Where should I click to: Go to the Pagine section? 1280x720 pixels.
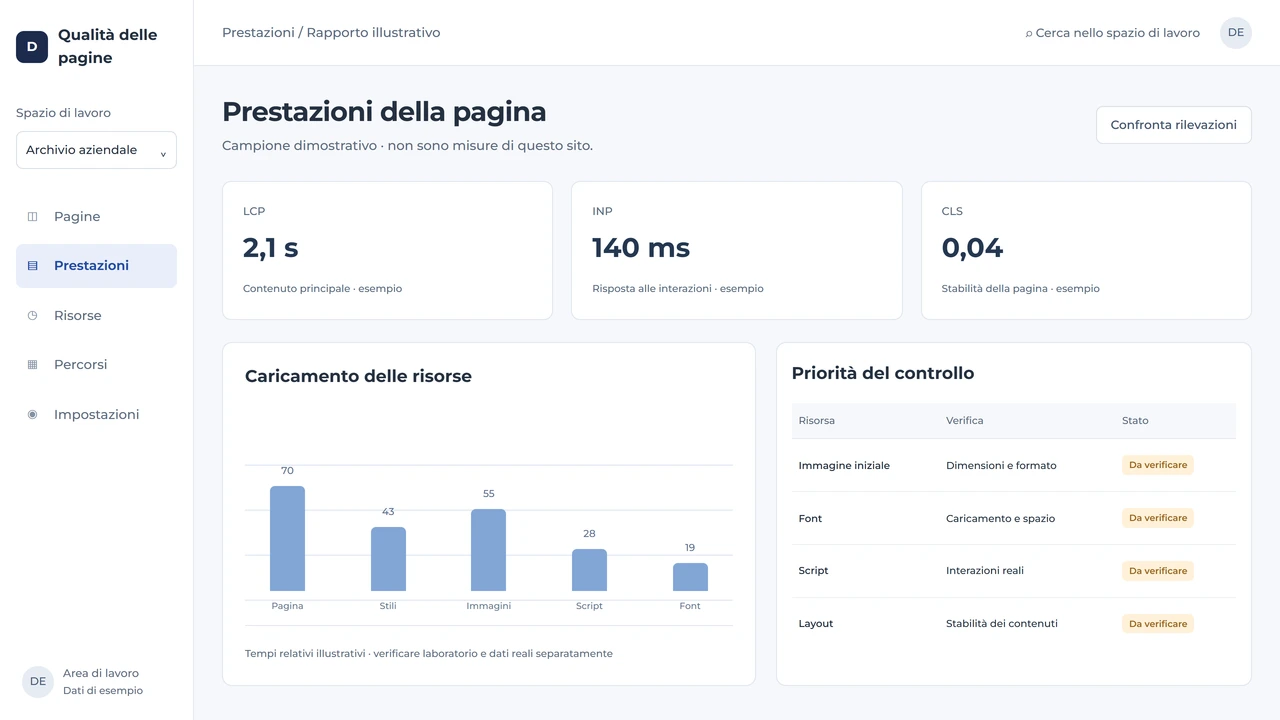[x=96, y=216]
